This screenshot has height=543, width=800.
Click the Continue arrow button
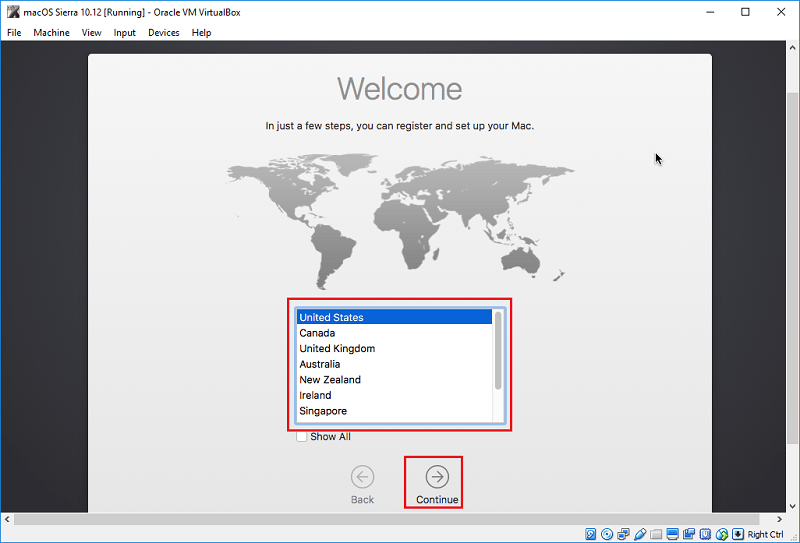coord(437,477)
